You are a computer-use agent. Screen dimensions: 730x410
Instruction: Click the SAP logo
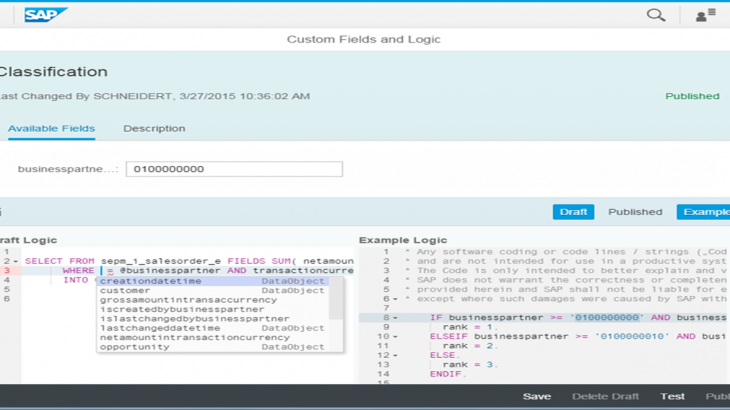46,15
